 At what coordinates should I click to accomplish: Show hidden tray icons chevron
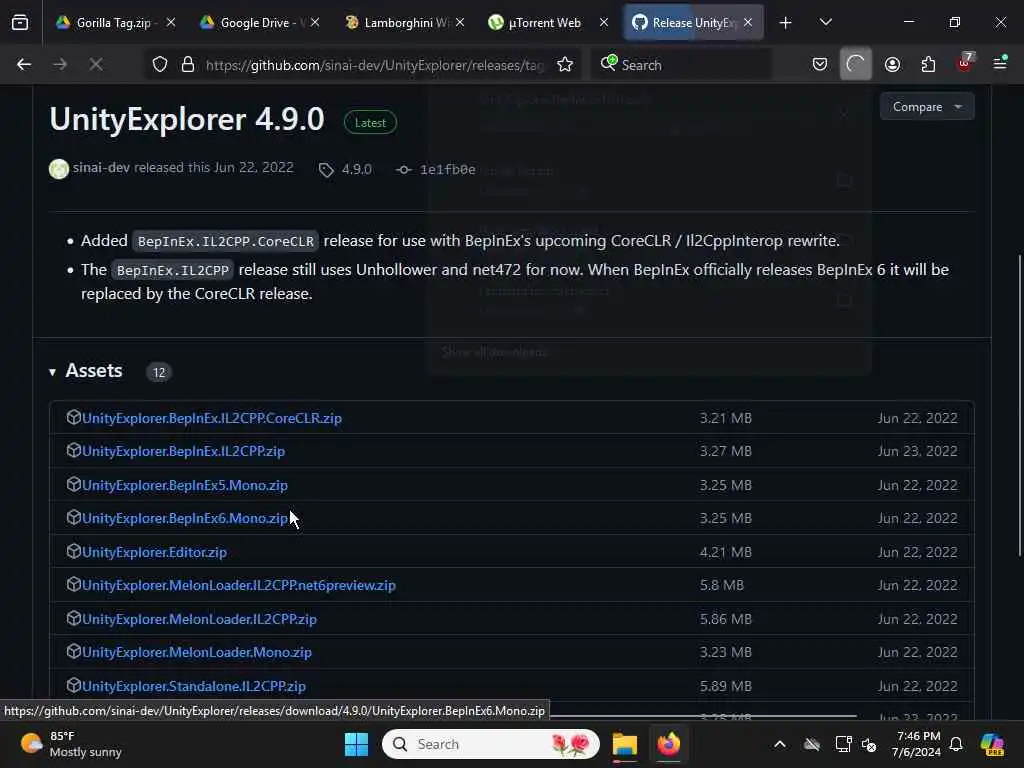point(780,744)
